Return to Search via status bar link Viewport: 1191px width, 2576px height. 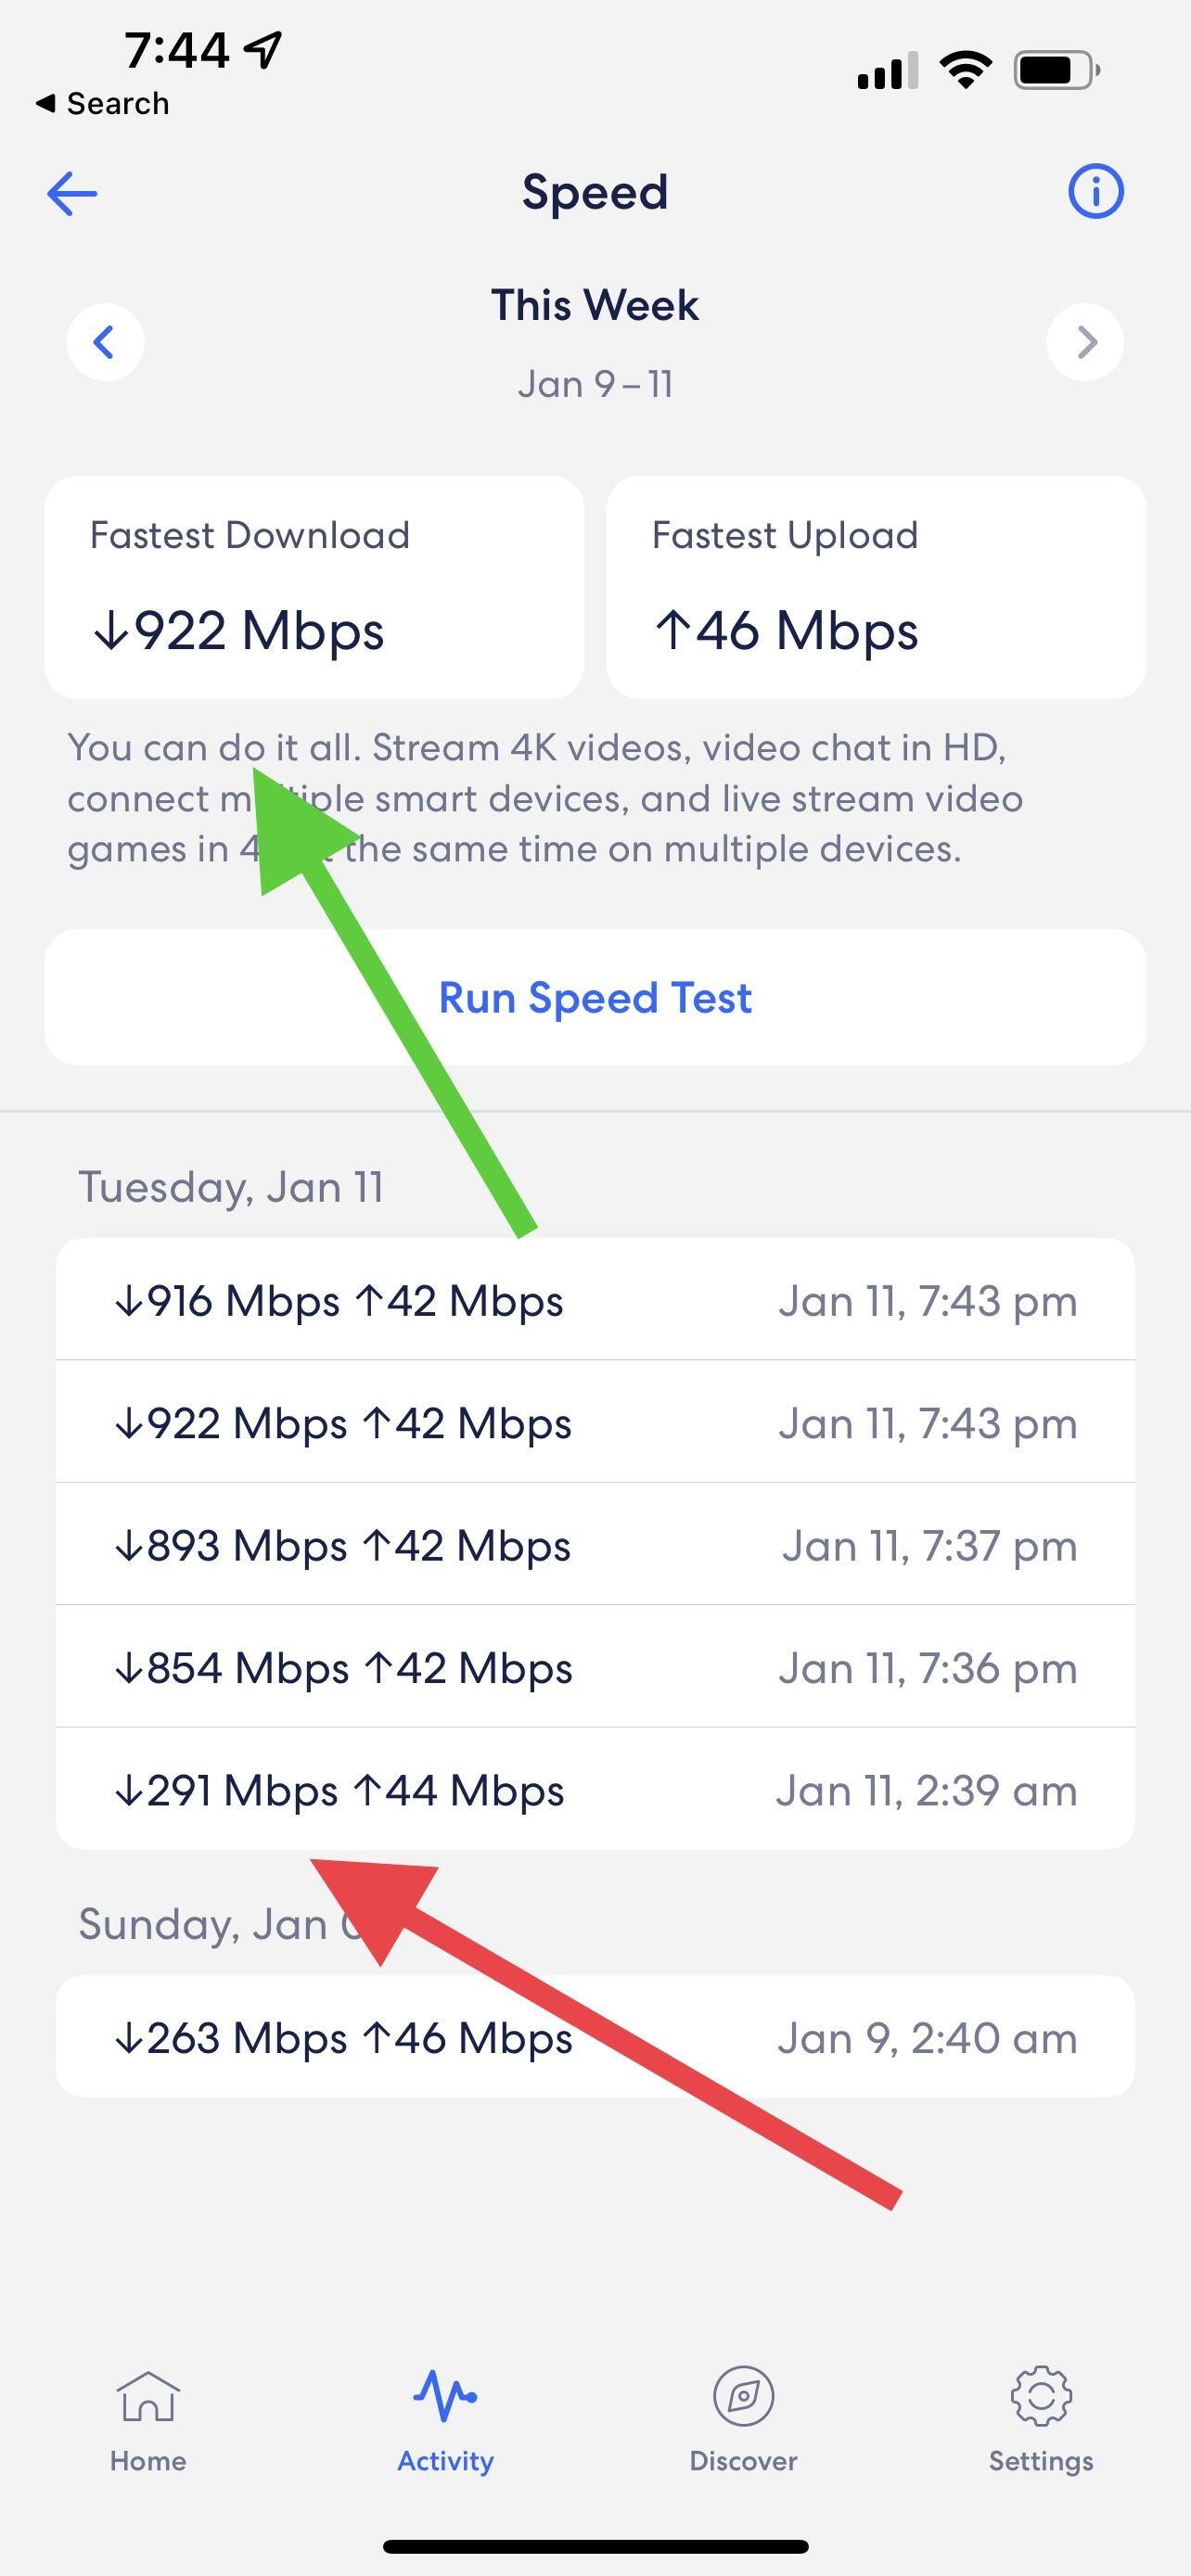103,103
